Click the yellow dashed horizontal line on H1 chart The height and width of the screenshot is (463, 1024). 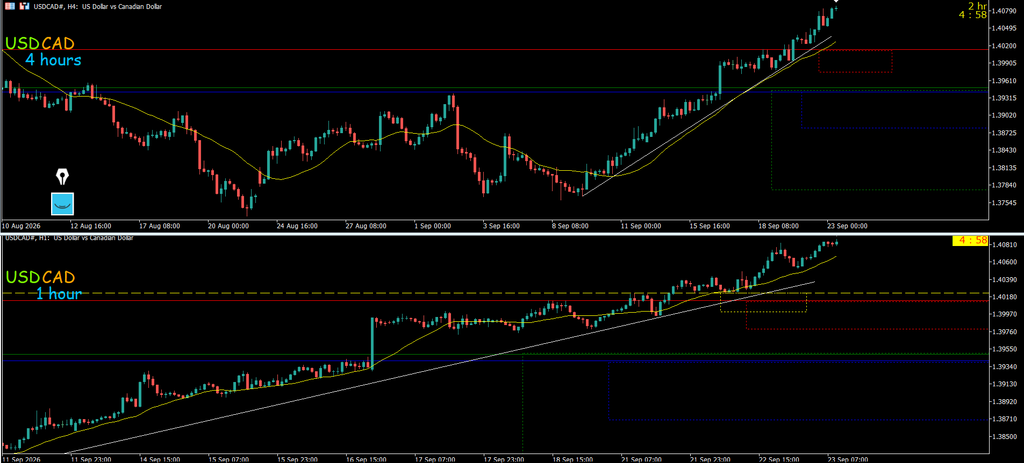[496, 293]
